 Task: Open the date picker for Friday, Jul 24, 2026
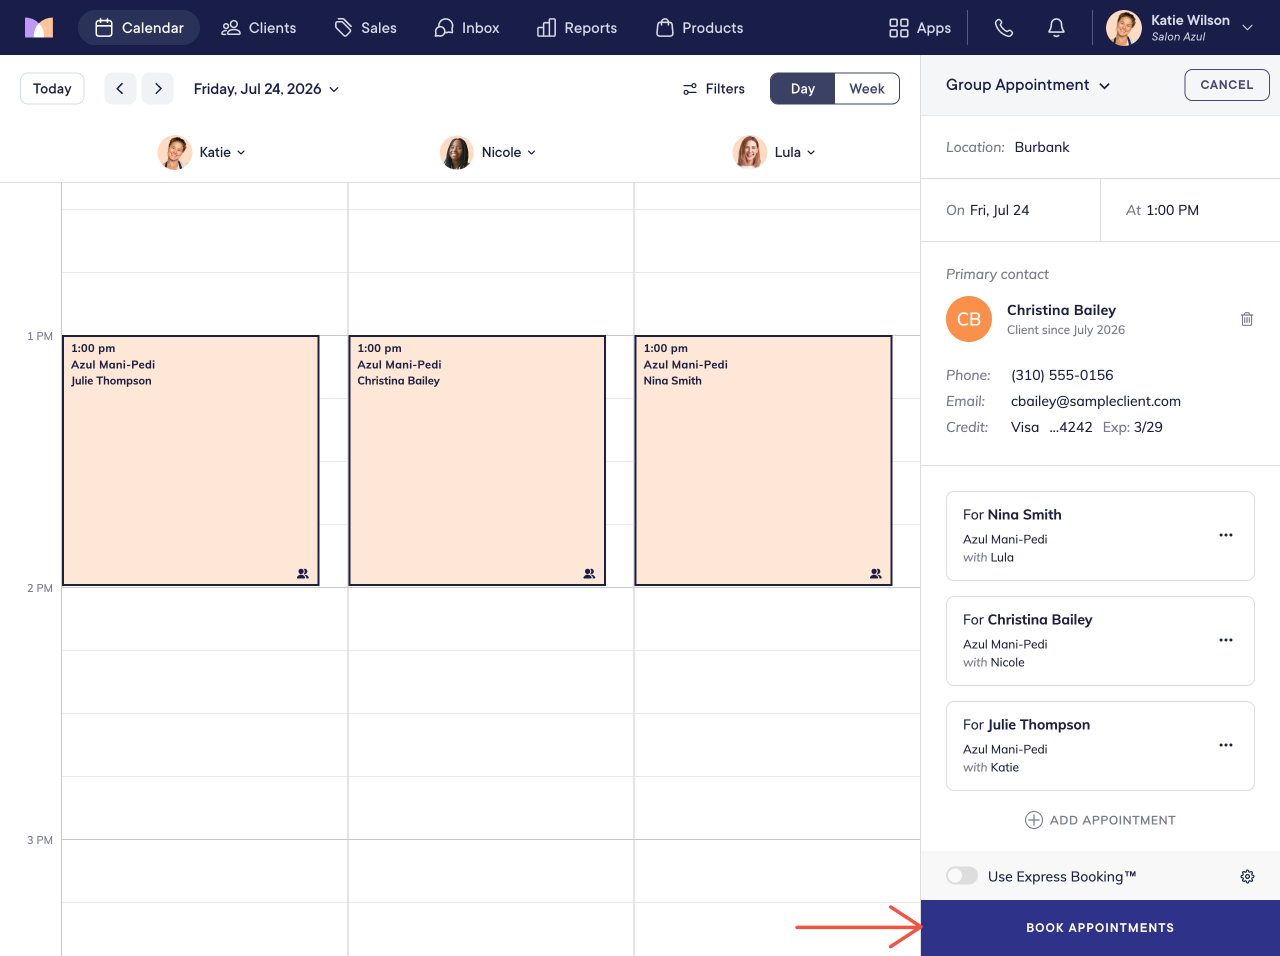click(266, 89)
